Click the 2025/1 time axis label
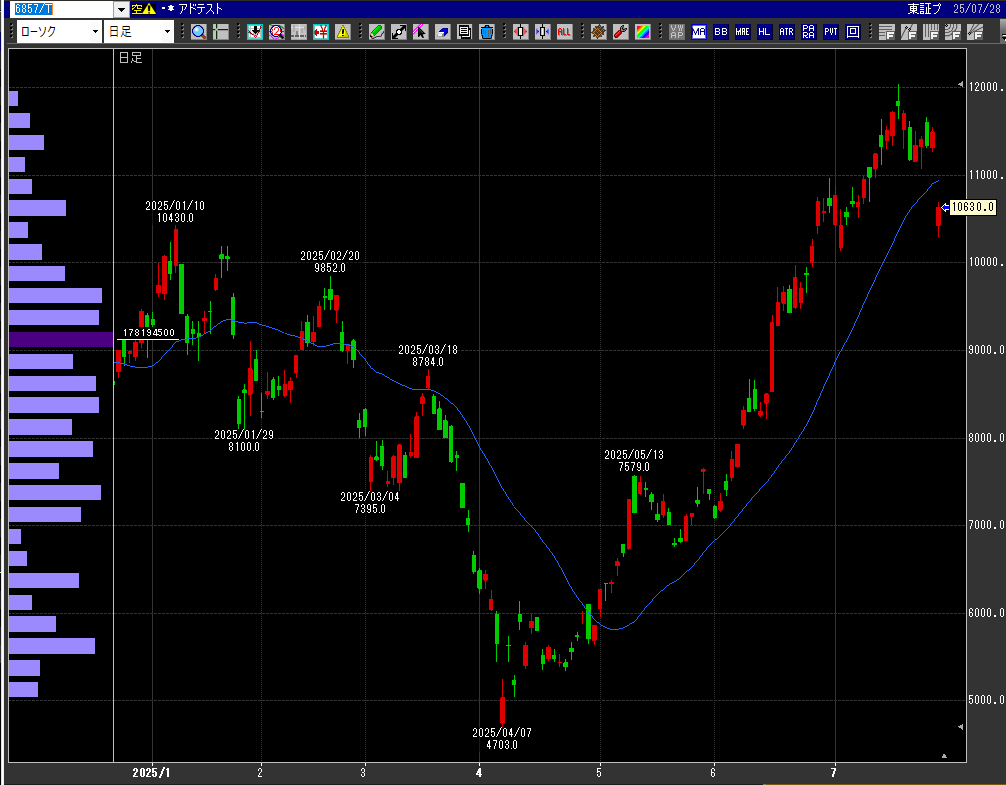Screen dimensions: 1006x785 pyautogui.click(x=151, y=772)
